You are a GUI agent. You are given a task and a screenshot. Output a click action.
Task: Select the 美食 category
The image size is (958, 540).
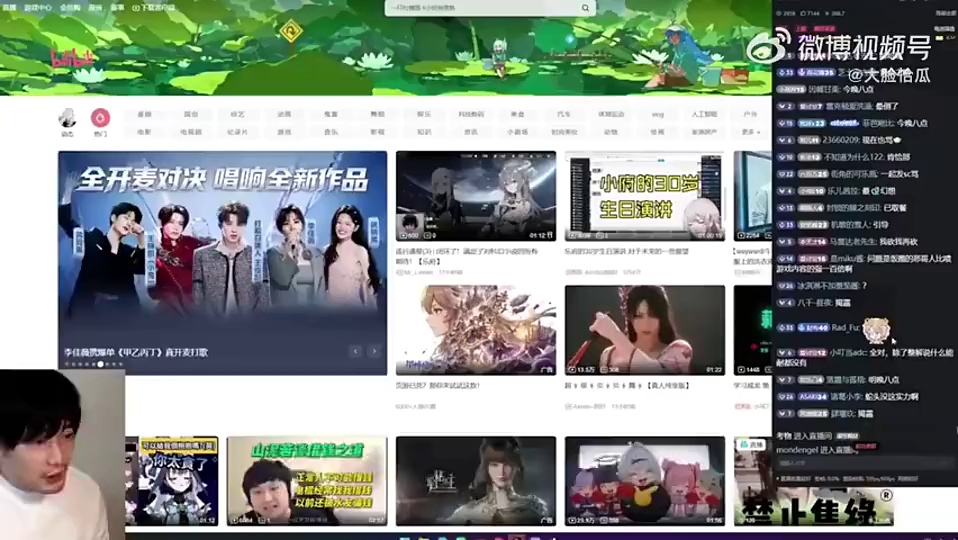pyautogui.click(x=517, y=114)
